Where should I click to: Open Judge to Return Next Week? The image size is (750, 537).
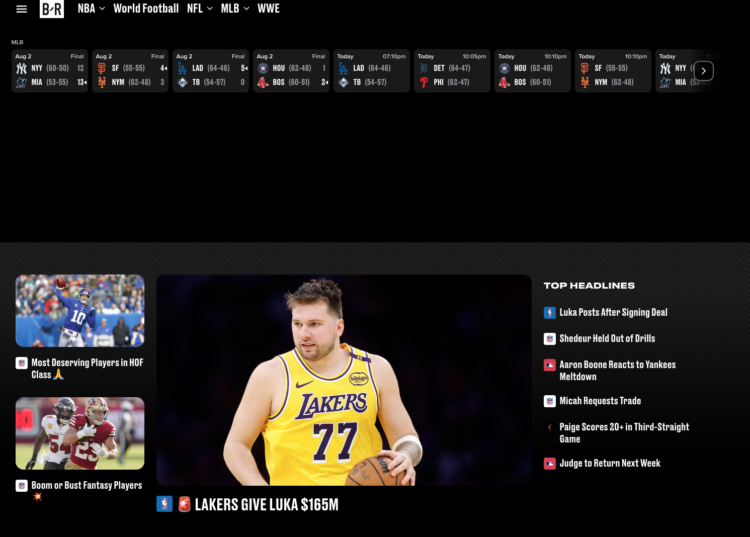(610, 463)
